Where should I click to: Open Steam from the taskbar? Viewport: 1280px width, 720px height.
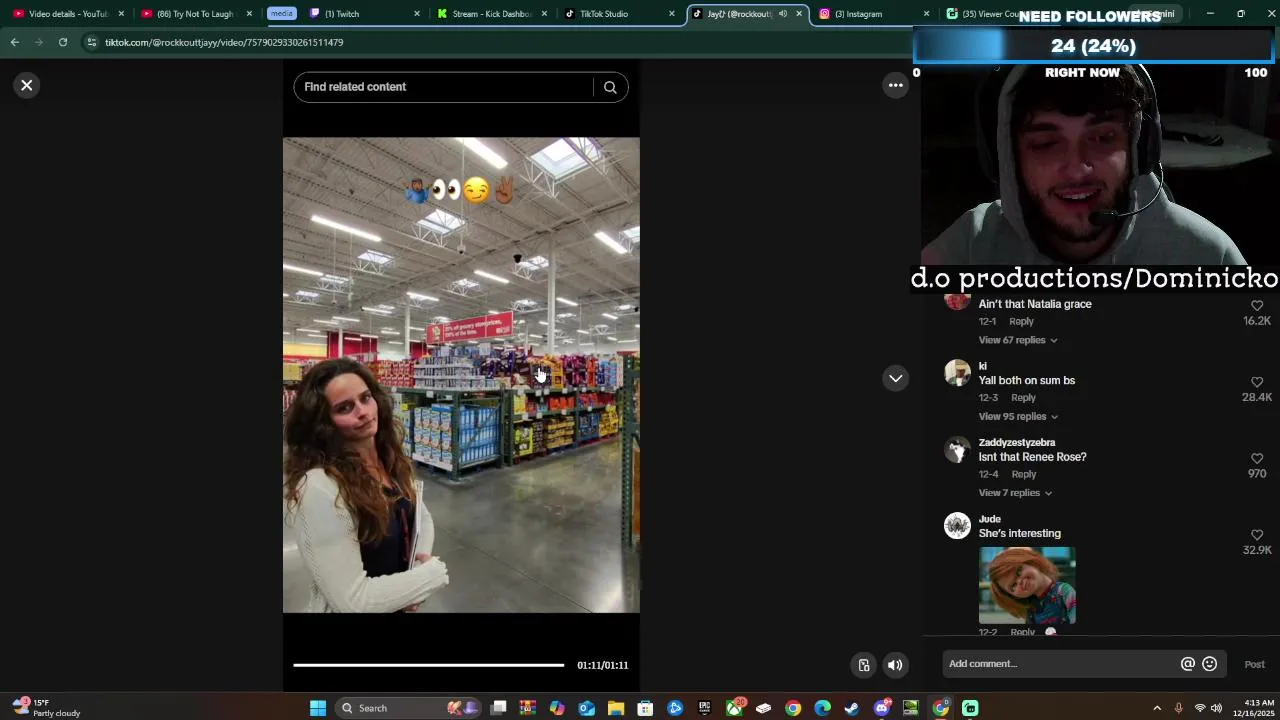(851, 708)
